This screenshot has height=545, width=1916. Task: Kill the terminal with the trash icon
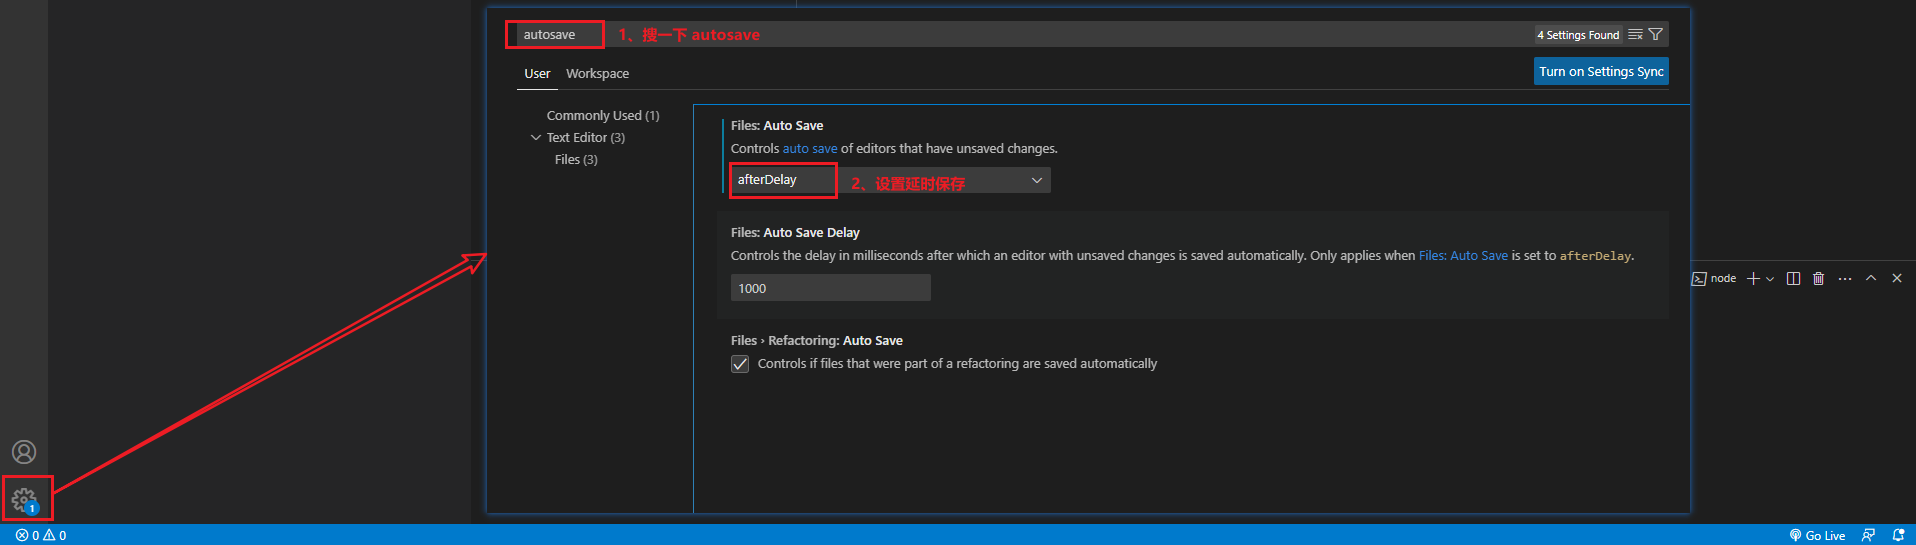click(1819, 279)
